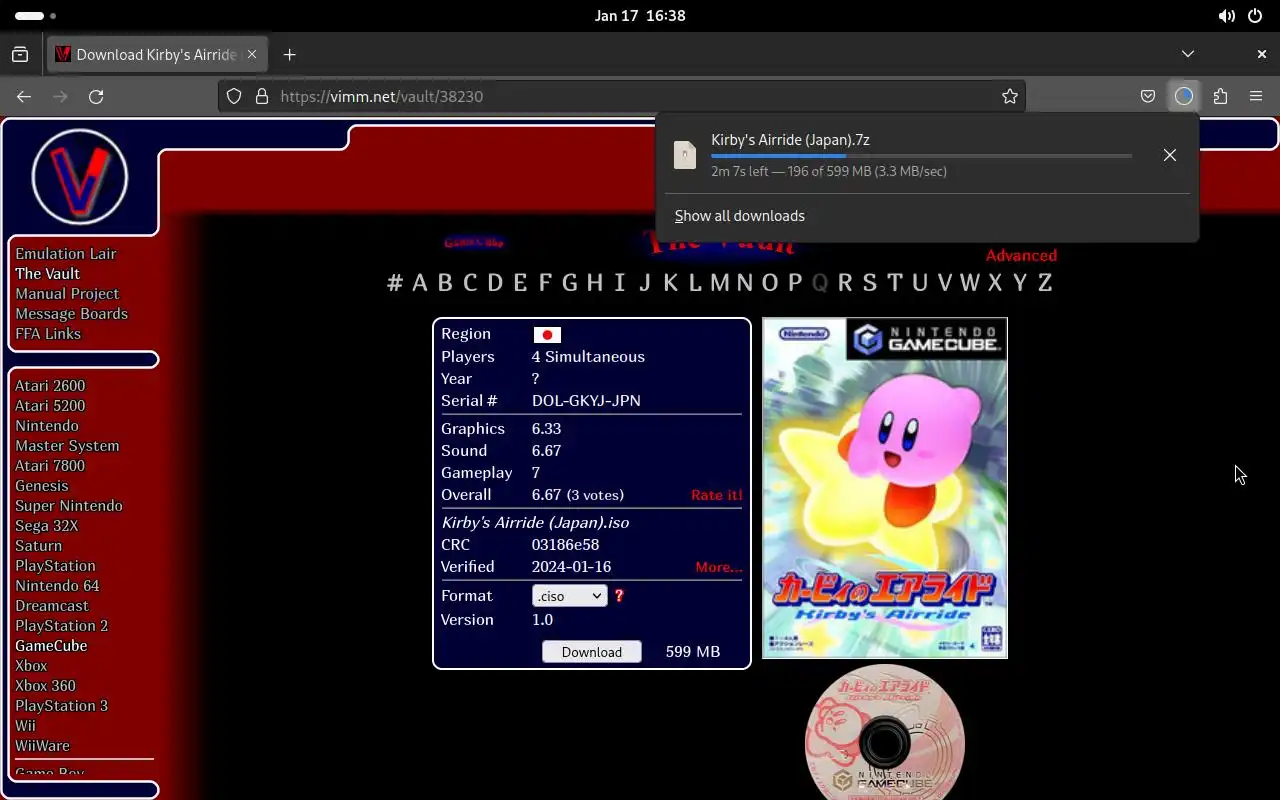View the Kirby's Airride disc image

point(885,732)
